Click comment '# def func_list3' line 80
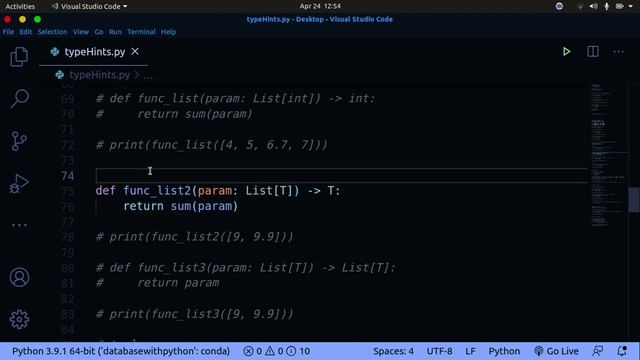 pyautogui.click(x=246, y=268)
